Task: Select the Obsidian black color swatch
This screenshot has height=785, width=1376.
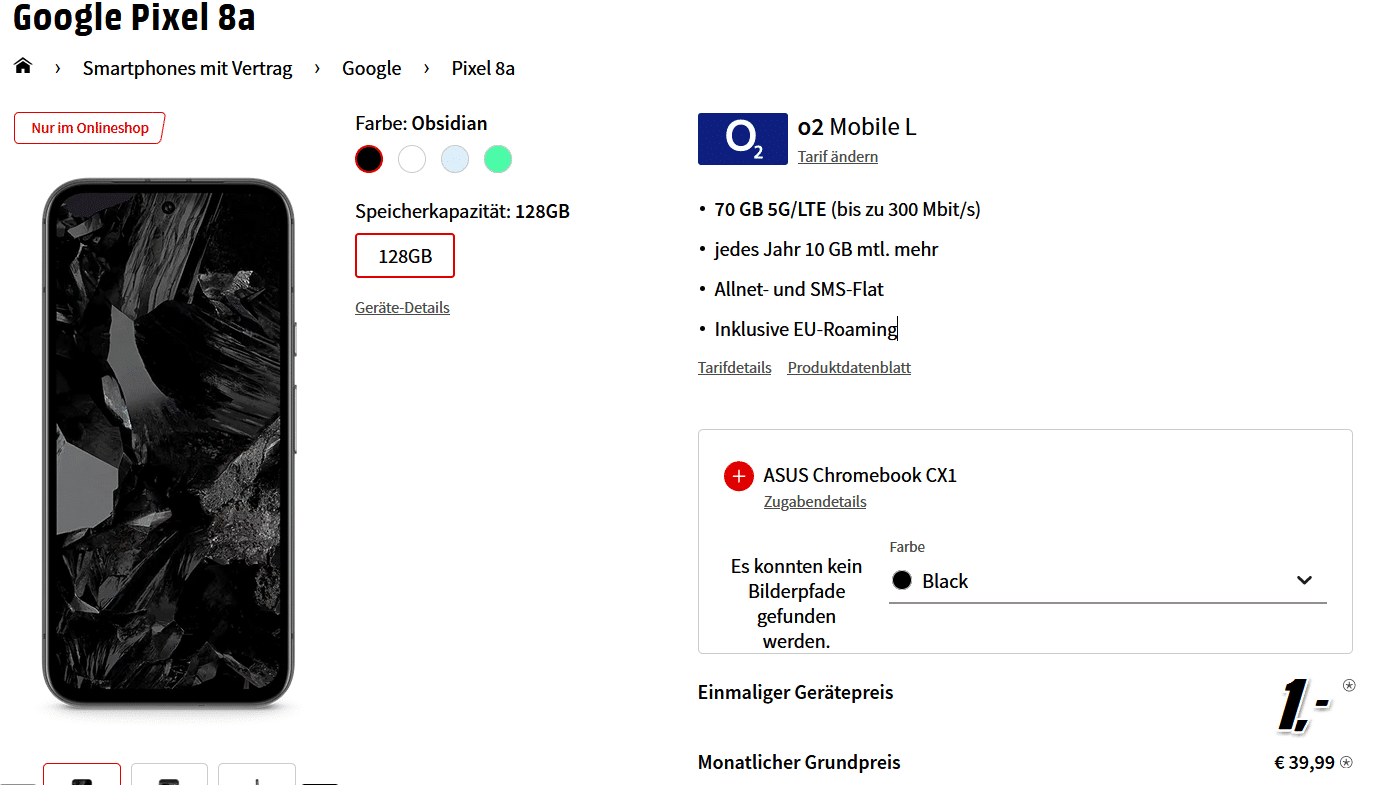Action: coord(369,159)
